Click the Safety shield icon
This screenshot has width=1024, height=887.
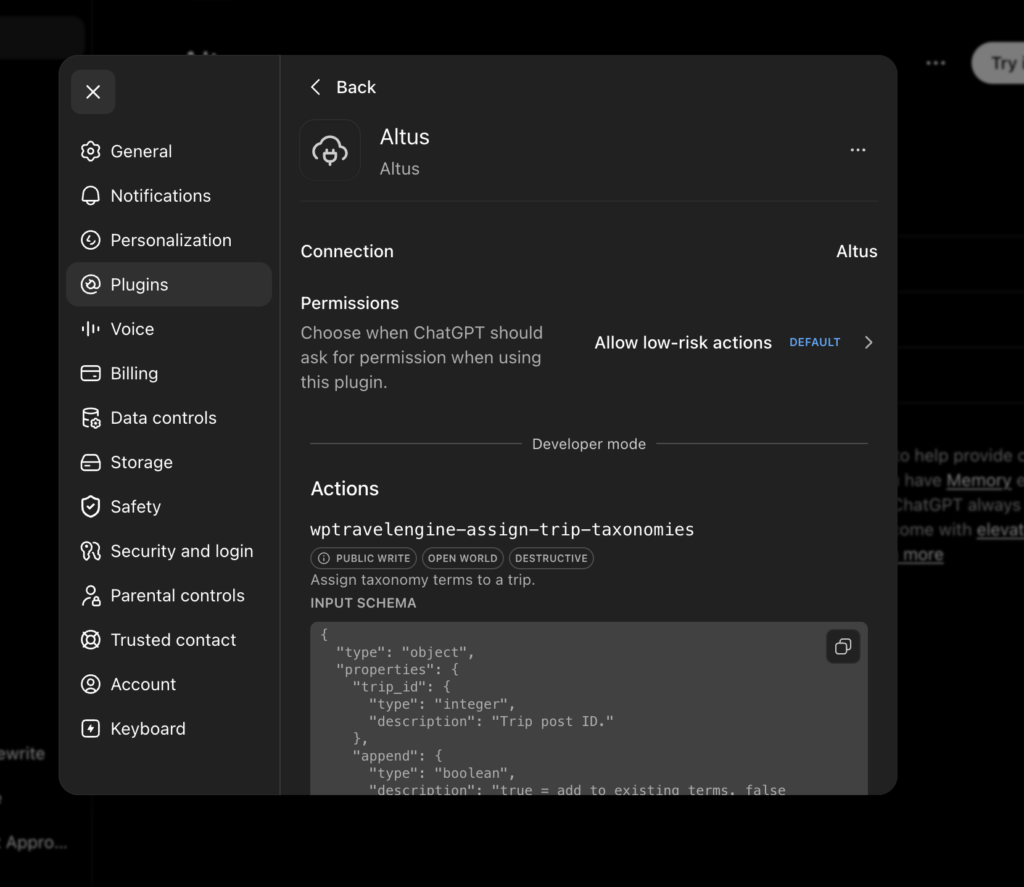90,506
